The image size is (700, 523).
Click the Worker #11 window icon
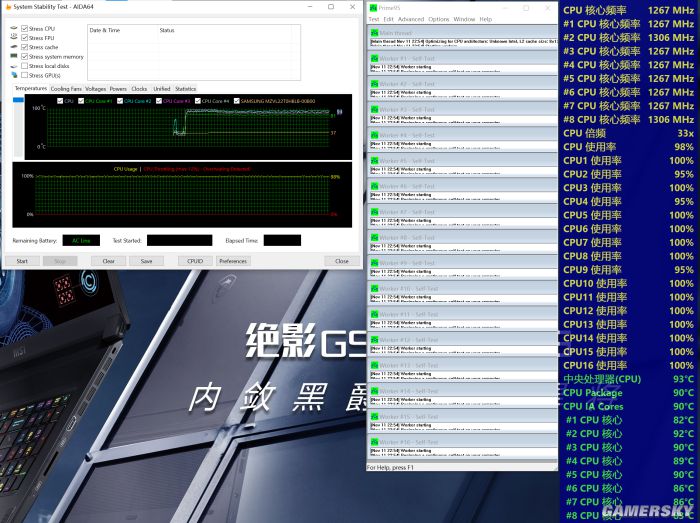point(374,314)
